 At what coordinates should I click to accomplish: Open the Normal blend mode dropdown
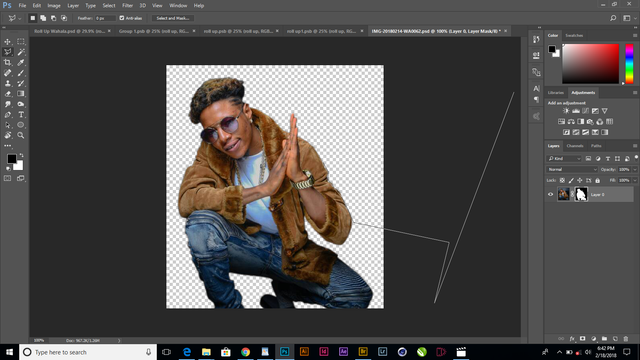coord(572,169)
